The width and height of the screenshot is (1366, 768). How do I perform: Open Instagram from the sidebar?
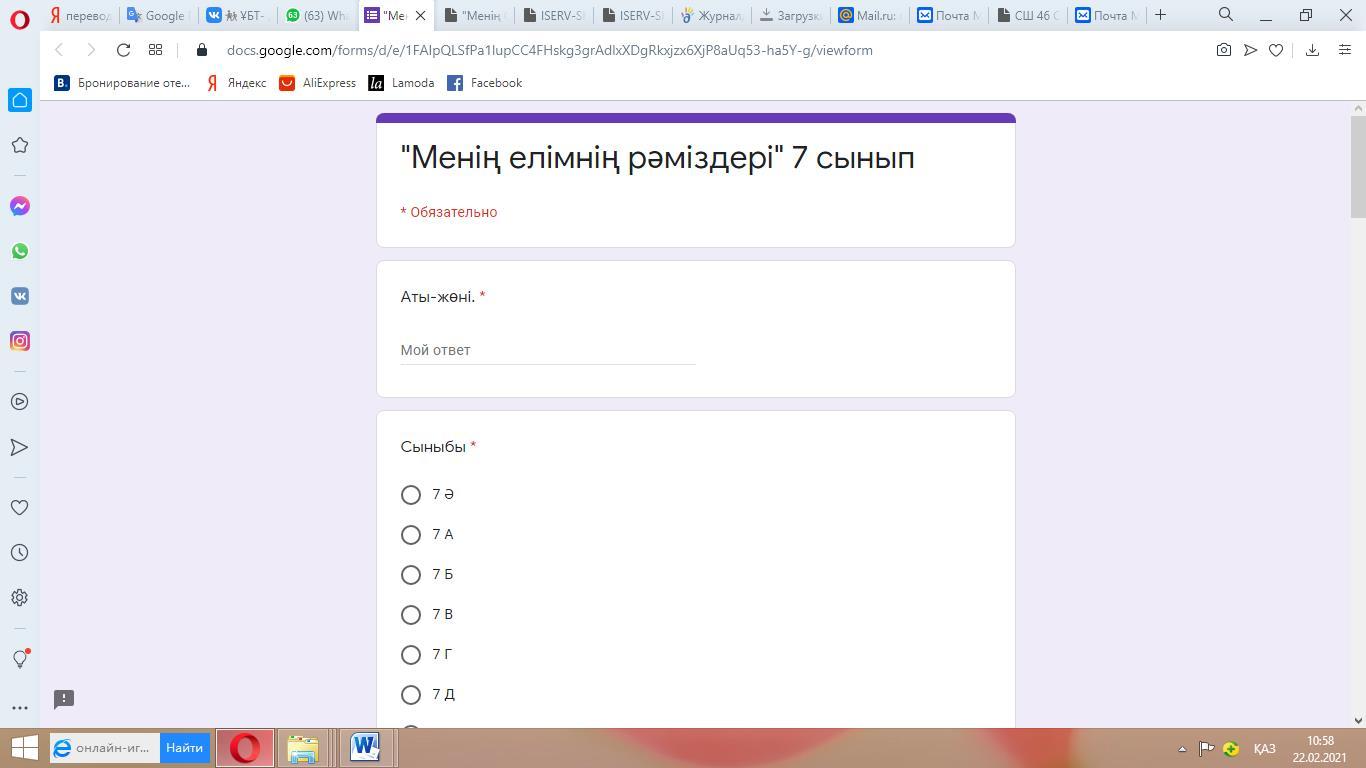pyautogui.click(x=19, y=341)
